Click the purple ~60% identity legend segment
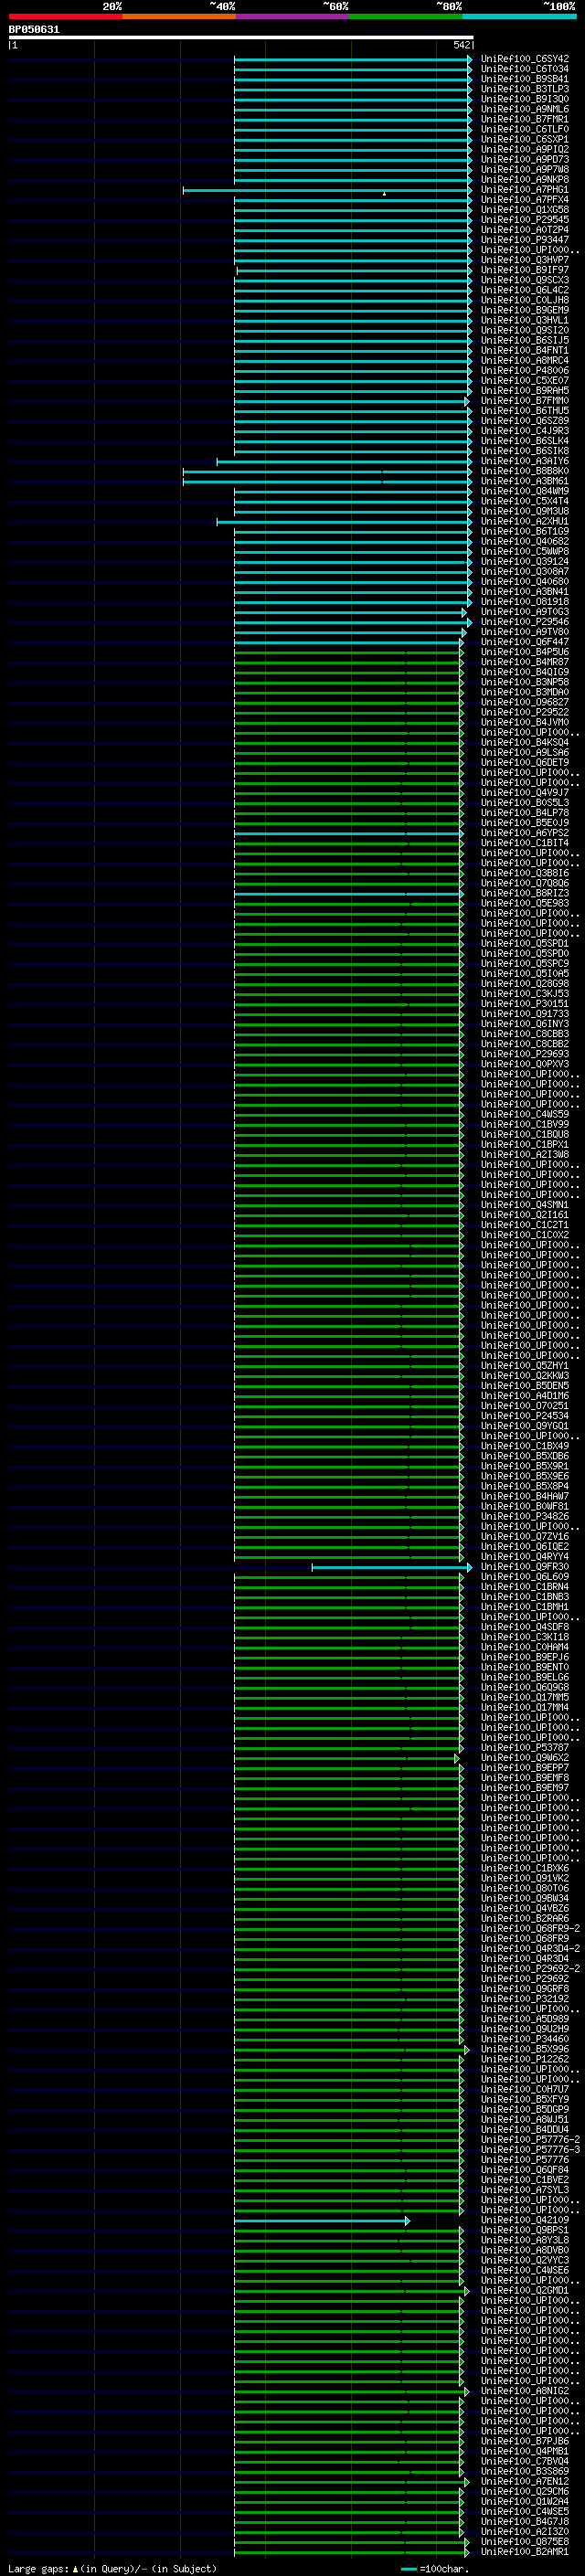The image size is (585, 2576). point(292,16)
